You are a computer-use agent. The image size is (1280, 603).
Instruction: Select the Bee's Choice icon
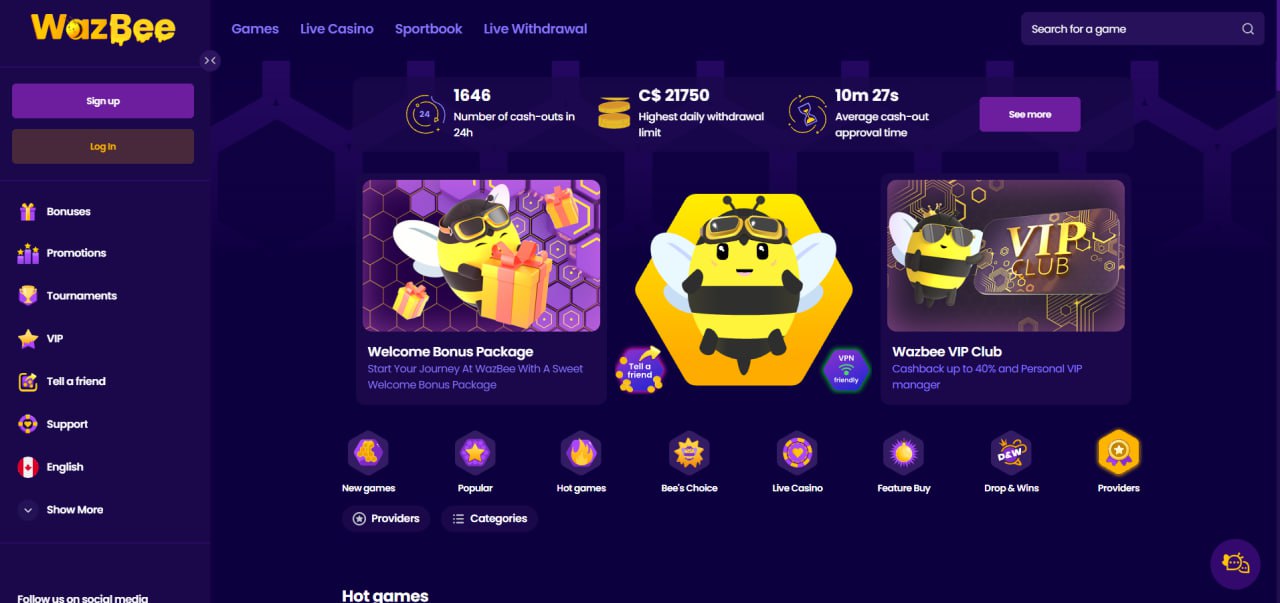(x=689, y=453)
